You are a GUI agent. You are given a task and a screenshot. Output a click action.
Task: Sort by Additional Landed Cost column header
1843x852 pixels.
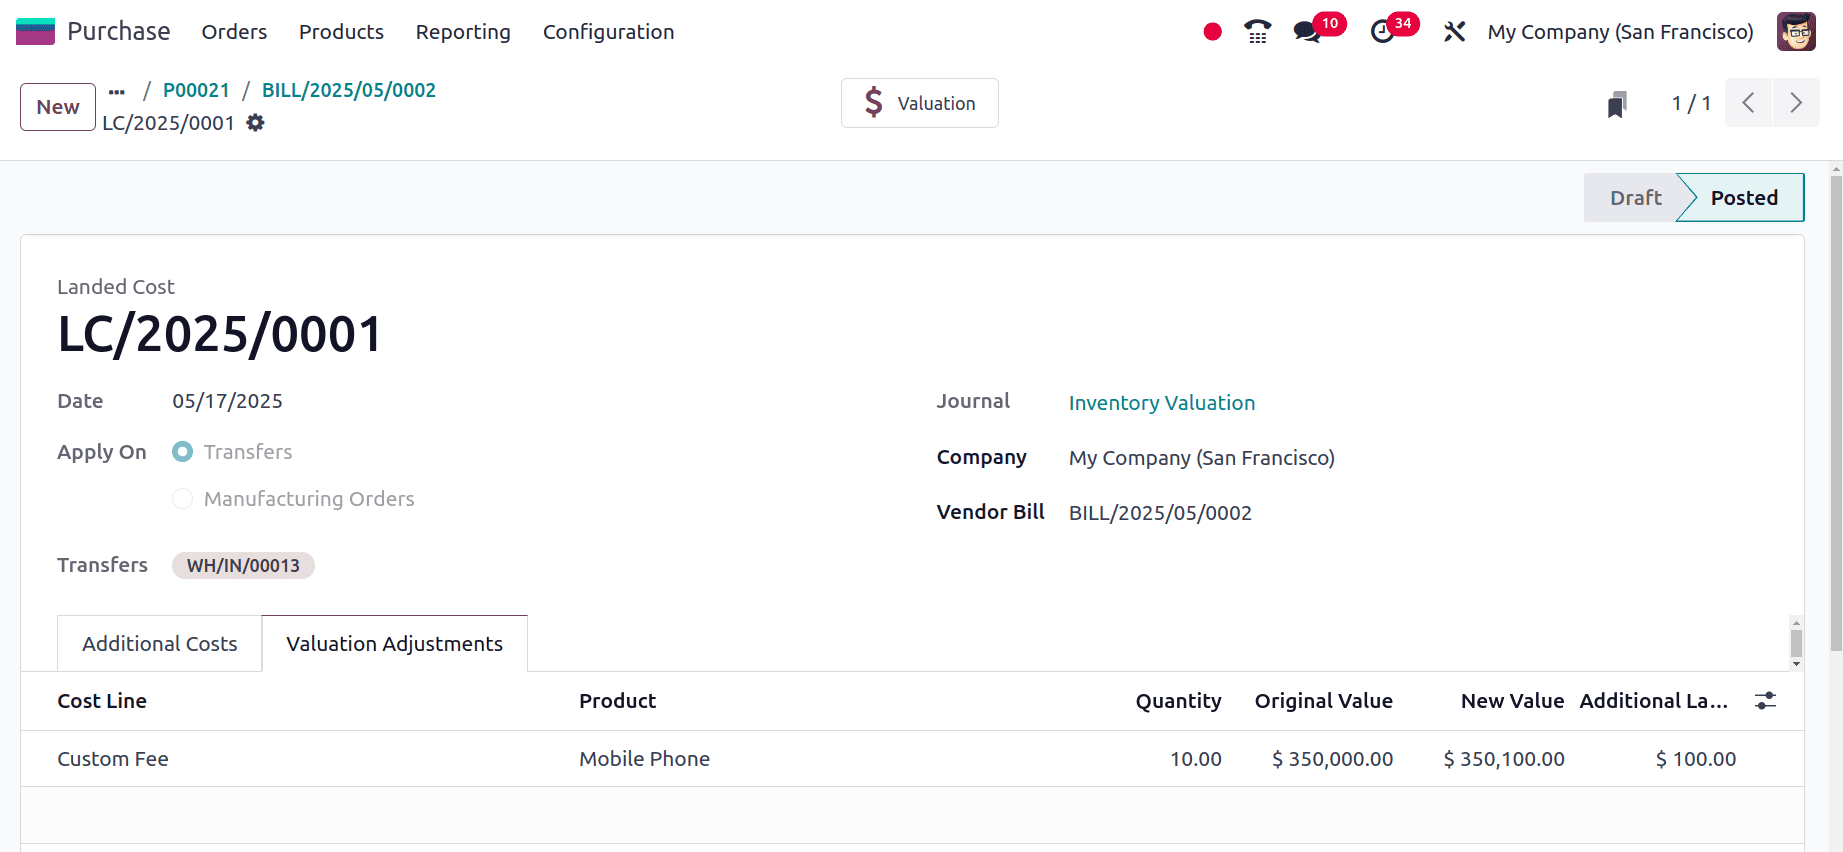(x=1653, y=701)
